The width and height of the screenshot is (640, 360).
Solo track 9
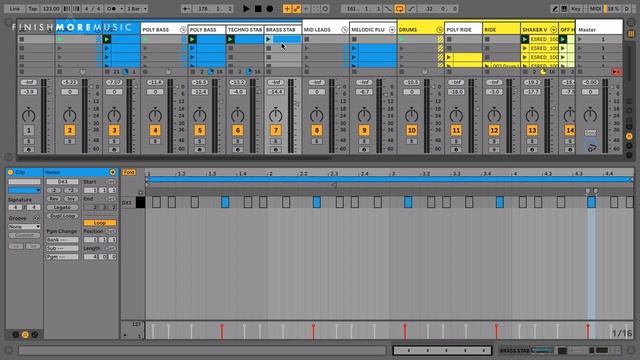point(364,141)
